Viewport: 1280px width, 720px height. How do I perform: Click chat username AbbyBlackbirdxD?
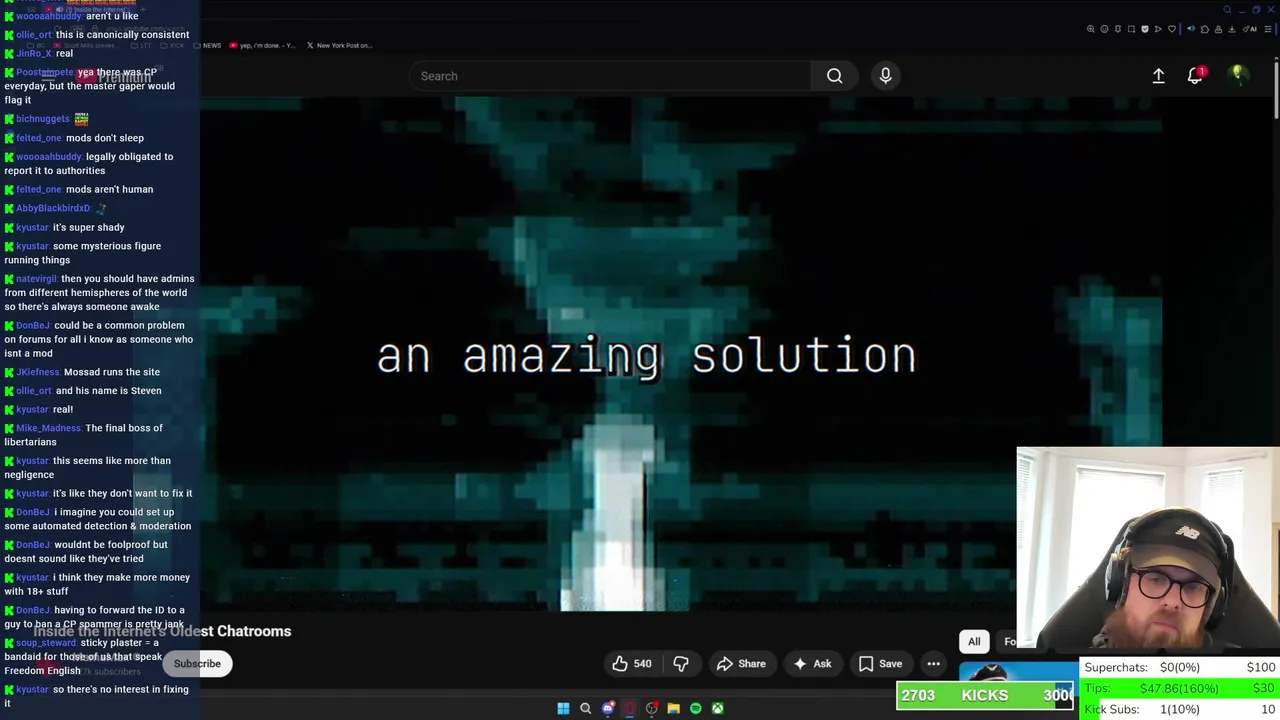point(53,208)
